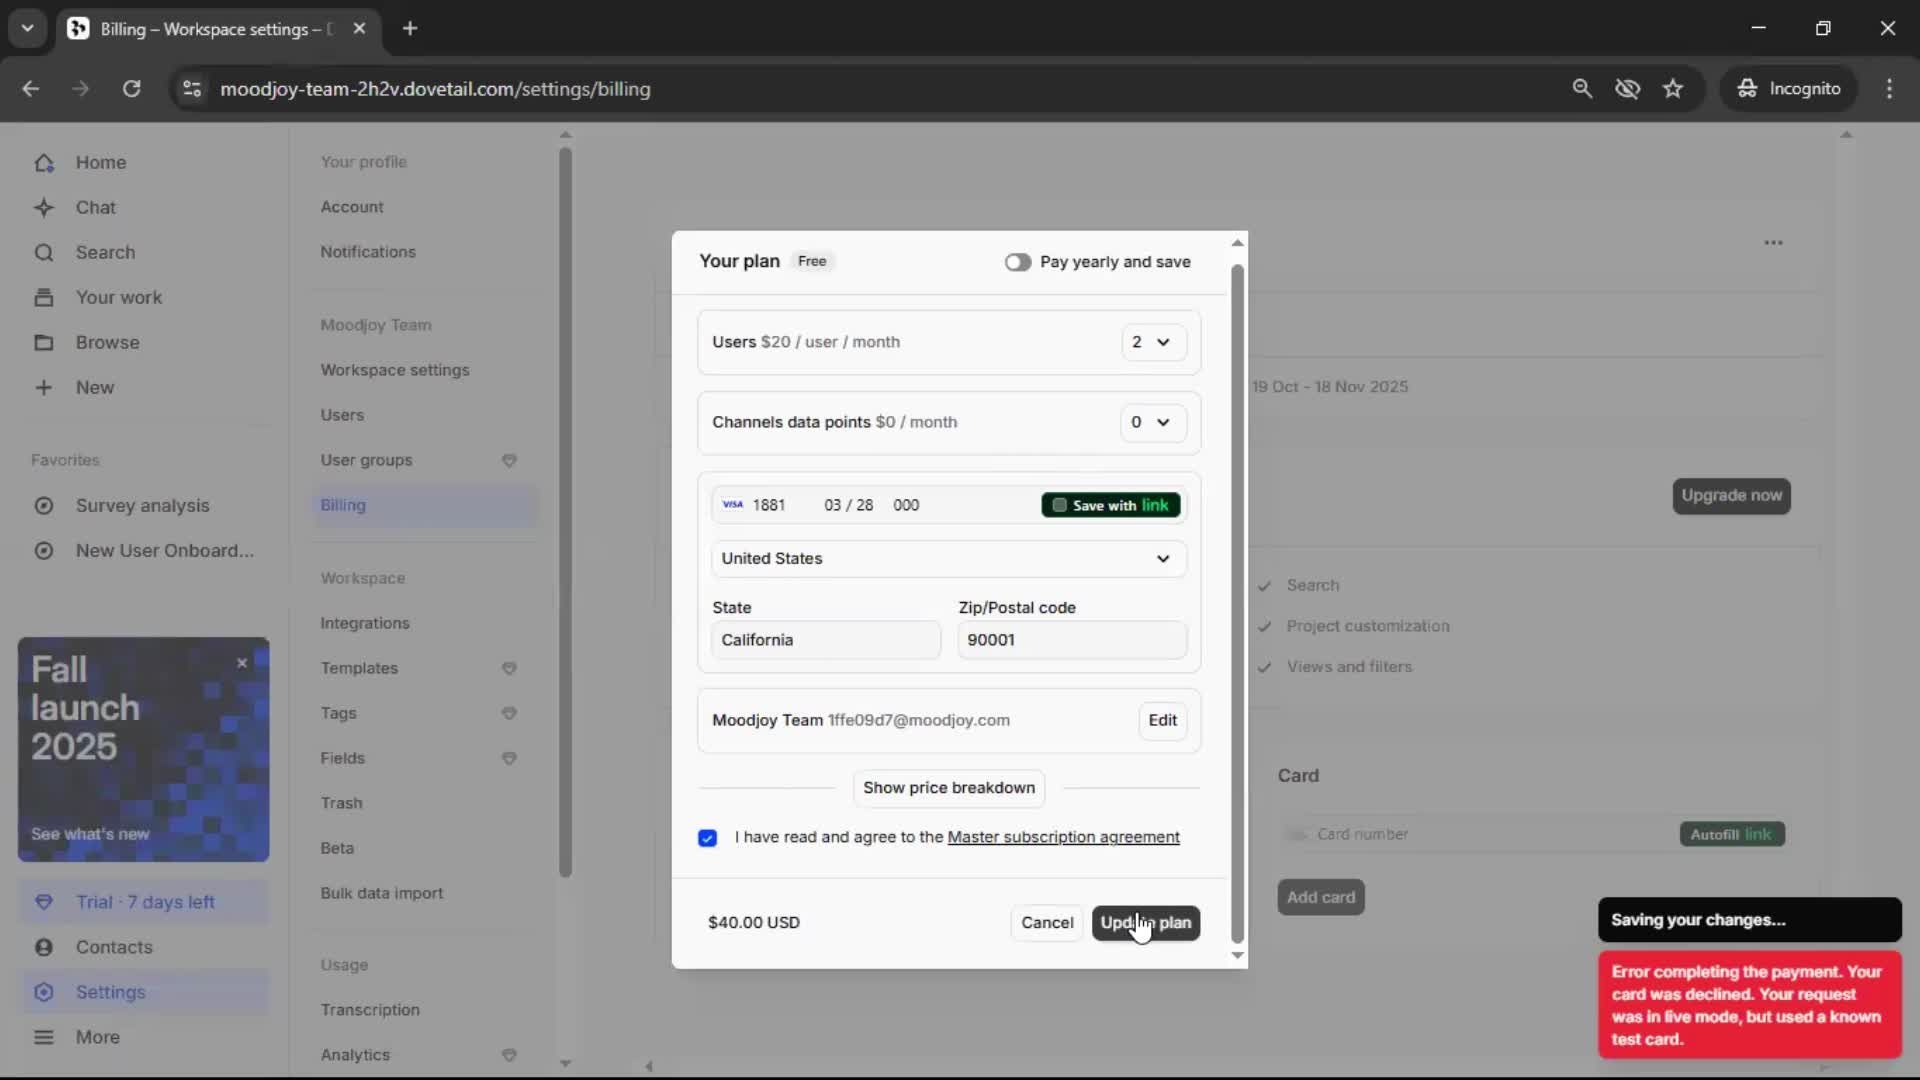Viewport: 1920px width, 1080px height.
Task: Open the United States country dropdown
Action: 948,559
